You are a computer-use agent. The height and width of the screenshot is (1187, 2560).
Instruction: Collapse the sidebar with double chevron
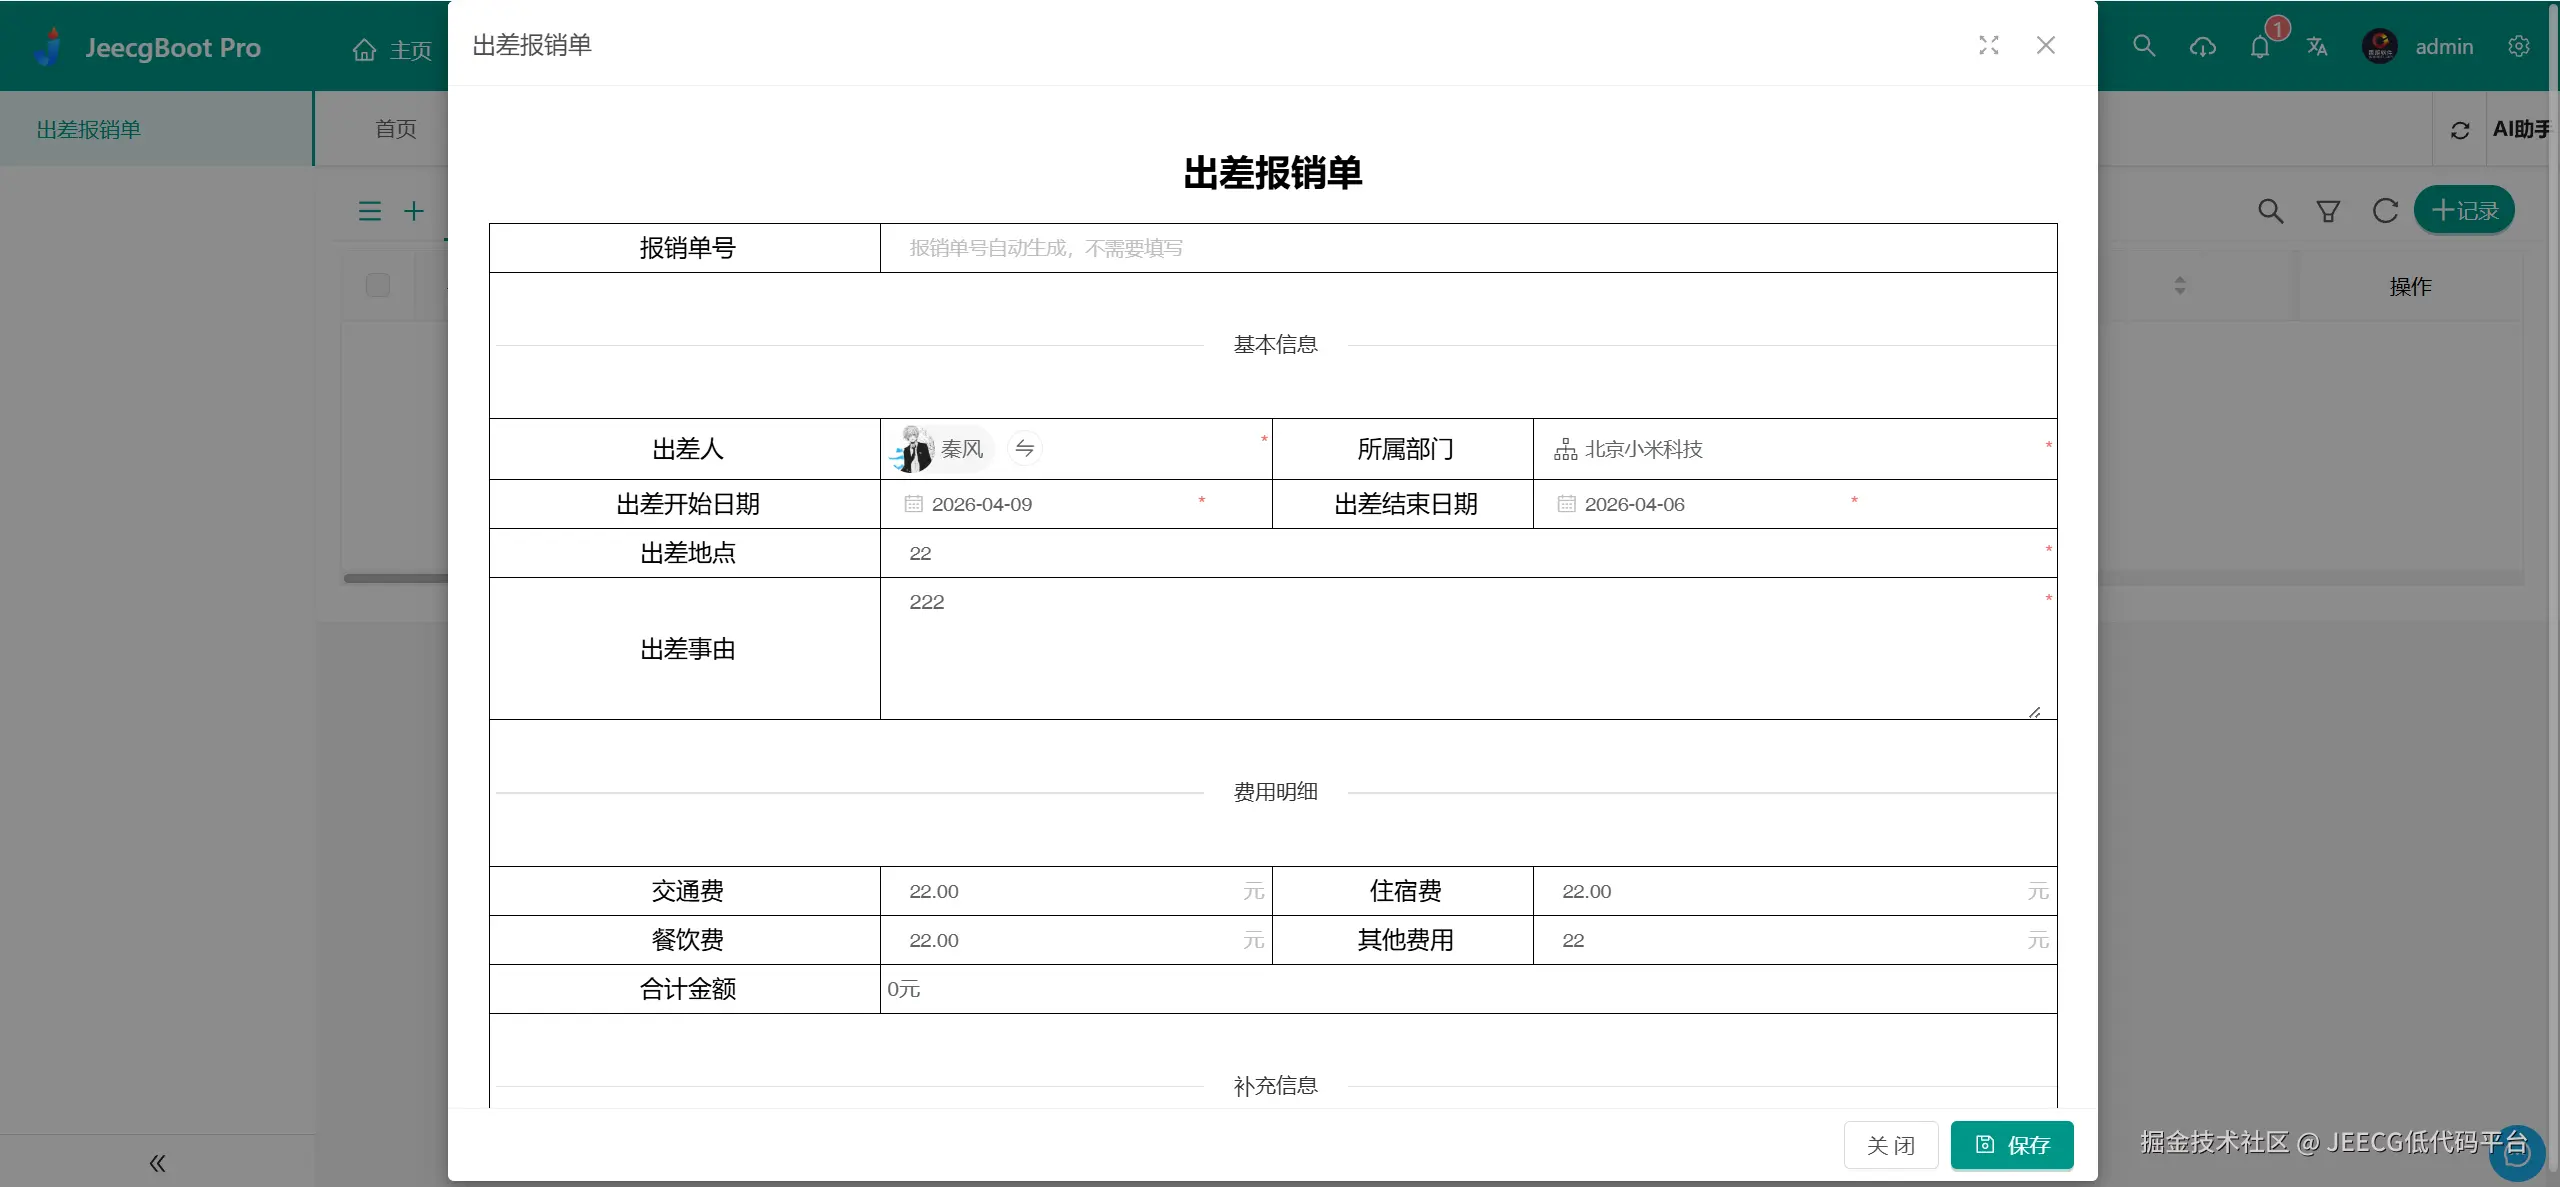(157, 1163)
